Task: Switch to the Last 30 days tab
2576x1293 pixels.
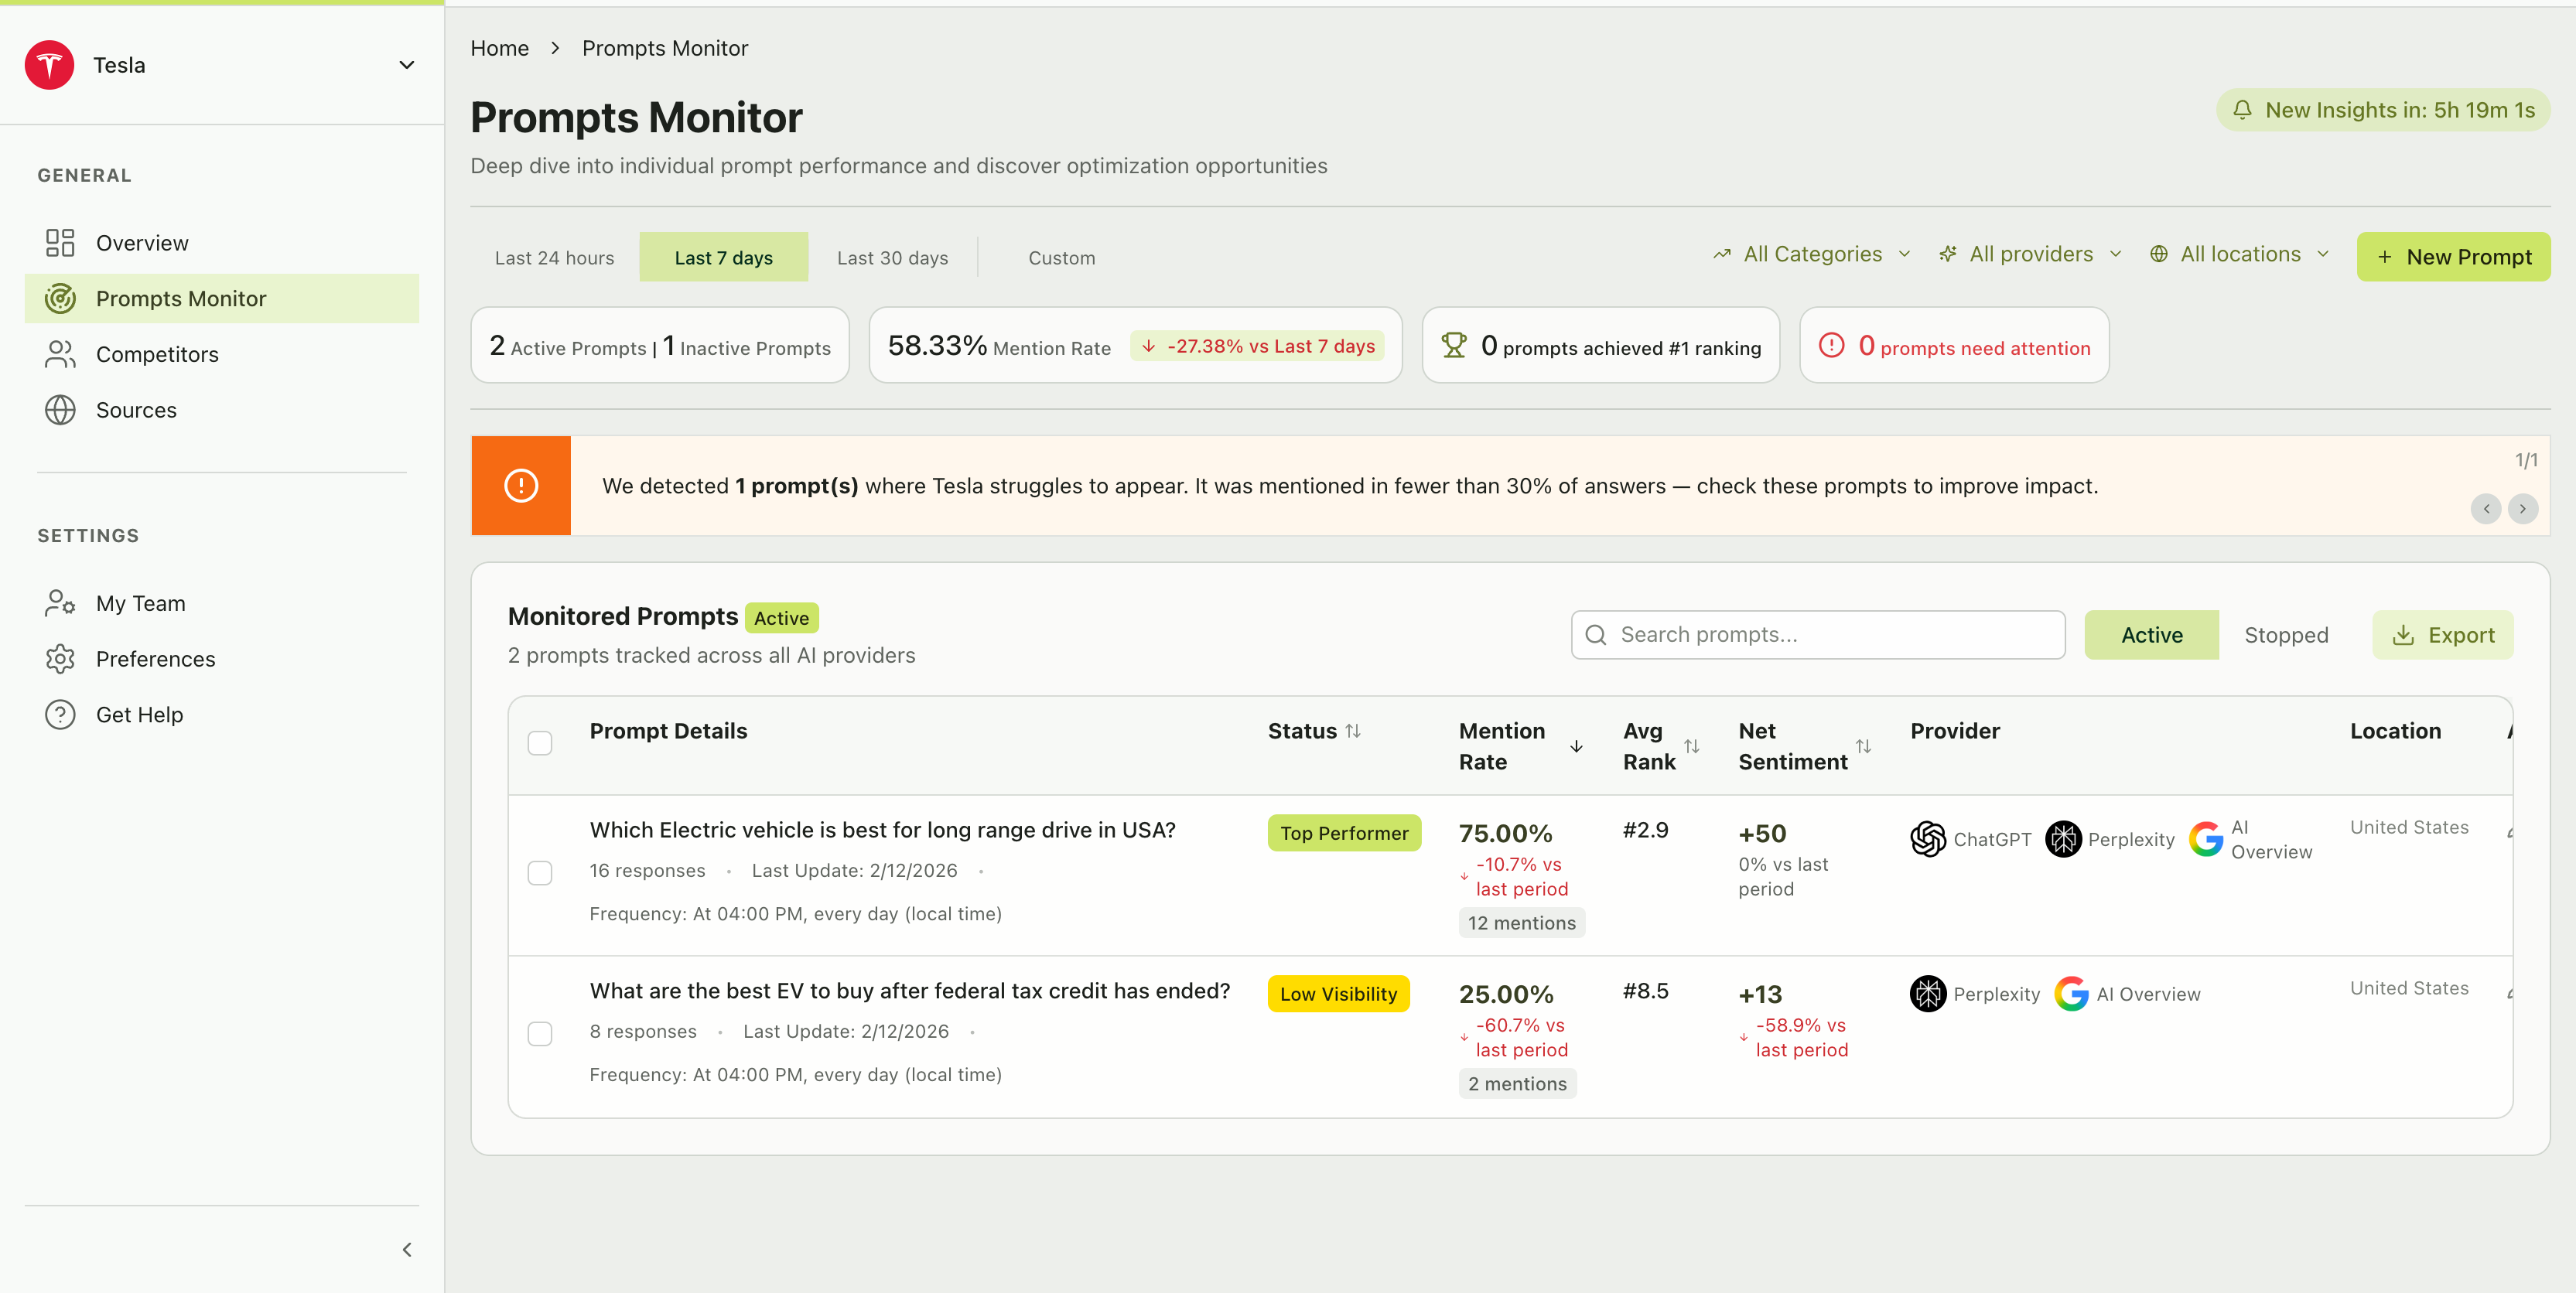Action: (x=892, y=257)
